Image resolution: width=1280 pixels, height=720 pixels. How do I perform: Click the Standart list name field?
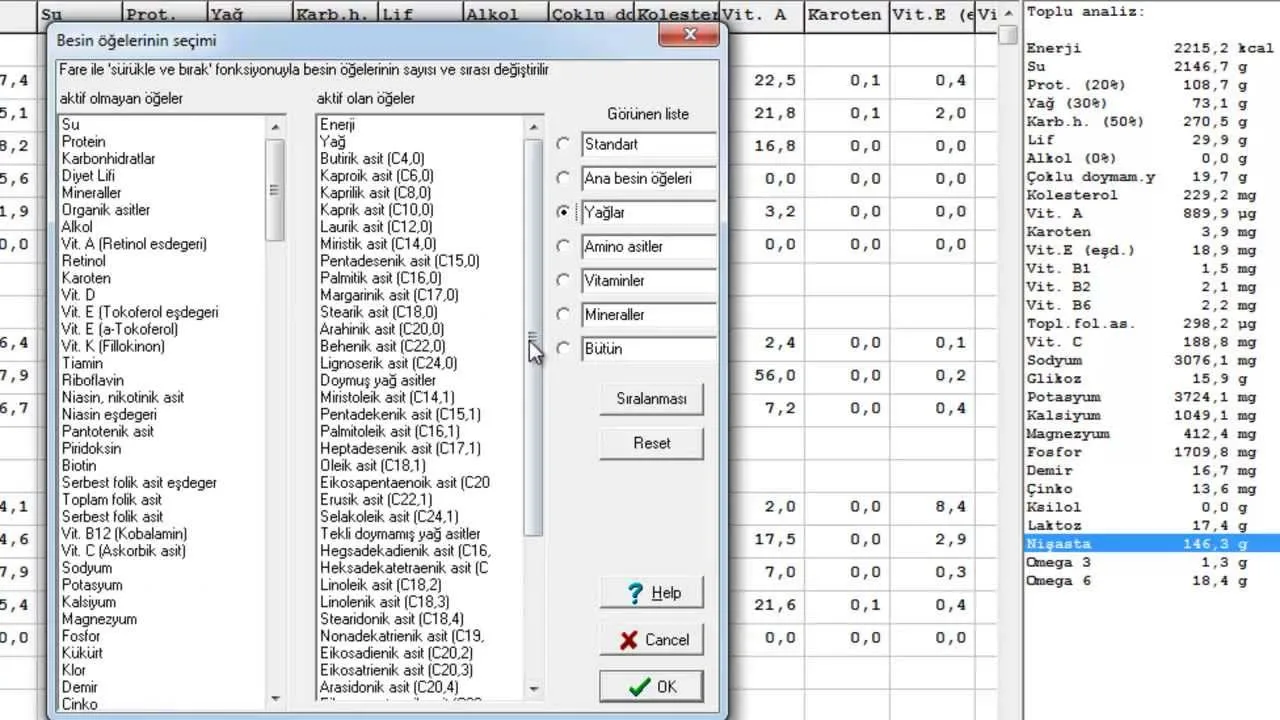click(x=649, y=144)
